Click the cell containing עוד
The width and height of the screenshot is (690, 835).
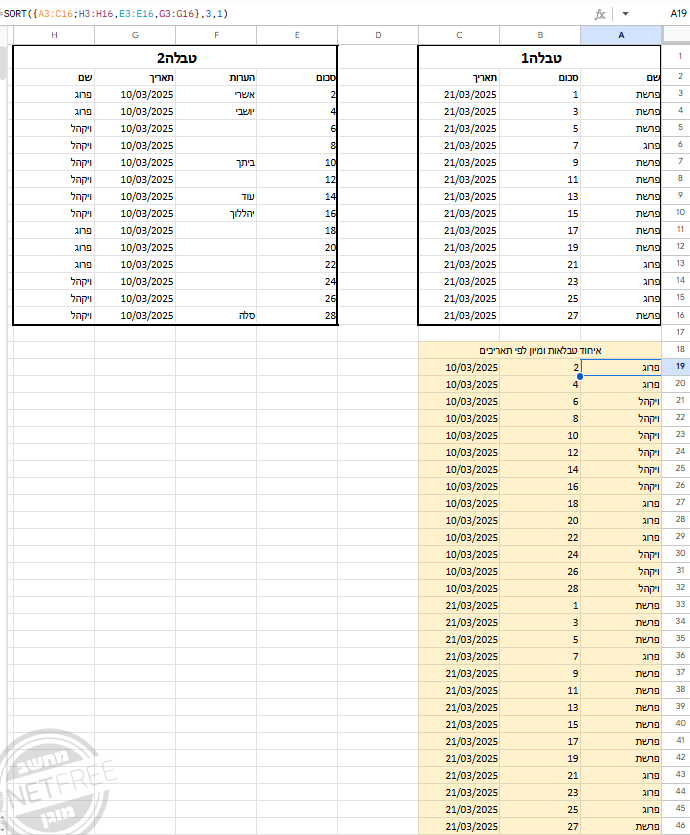click(216, 197)
